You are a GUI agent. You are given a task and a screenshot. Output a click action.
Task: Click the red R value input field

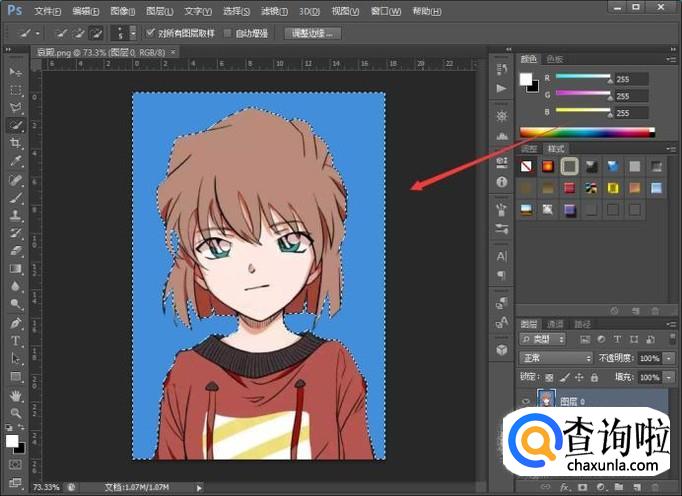630,79
